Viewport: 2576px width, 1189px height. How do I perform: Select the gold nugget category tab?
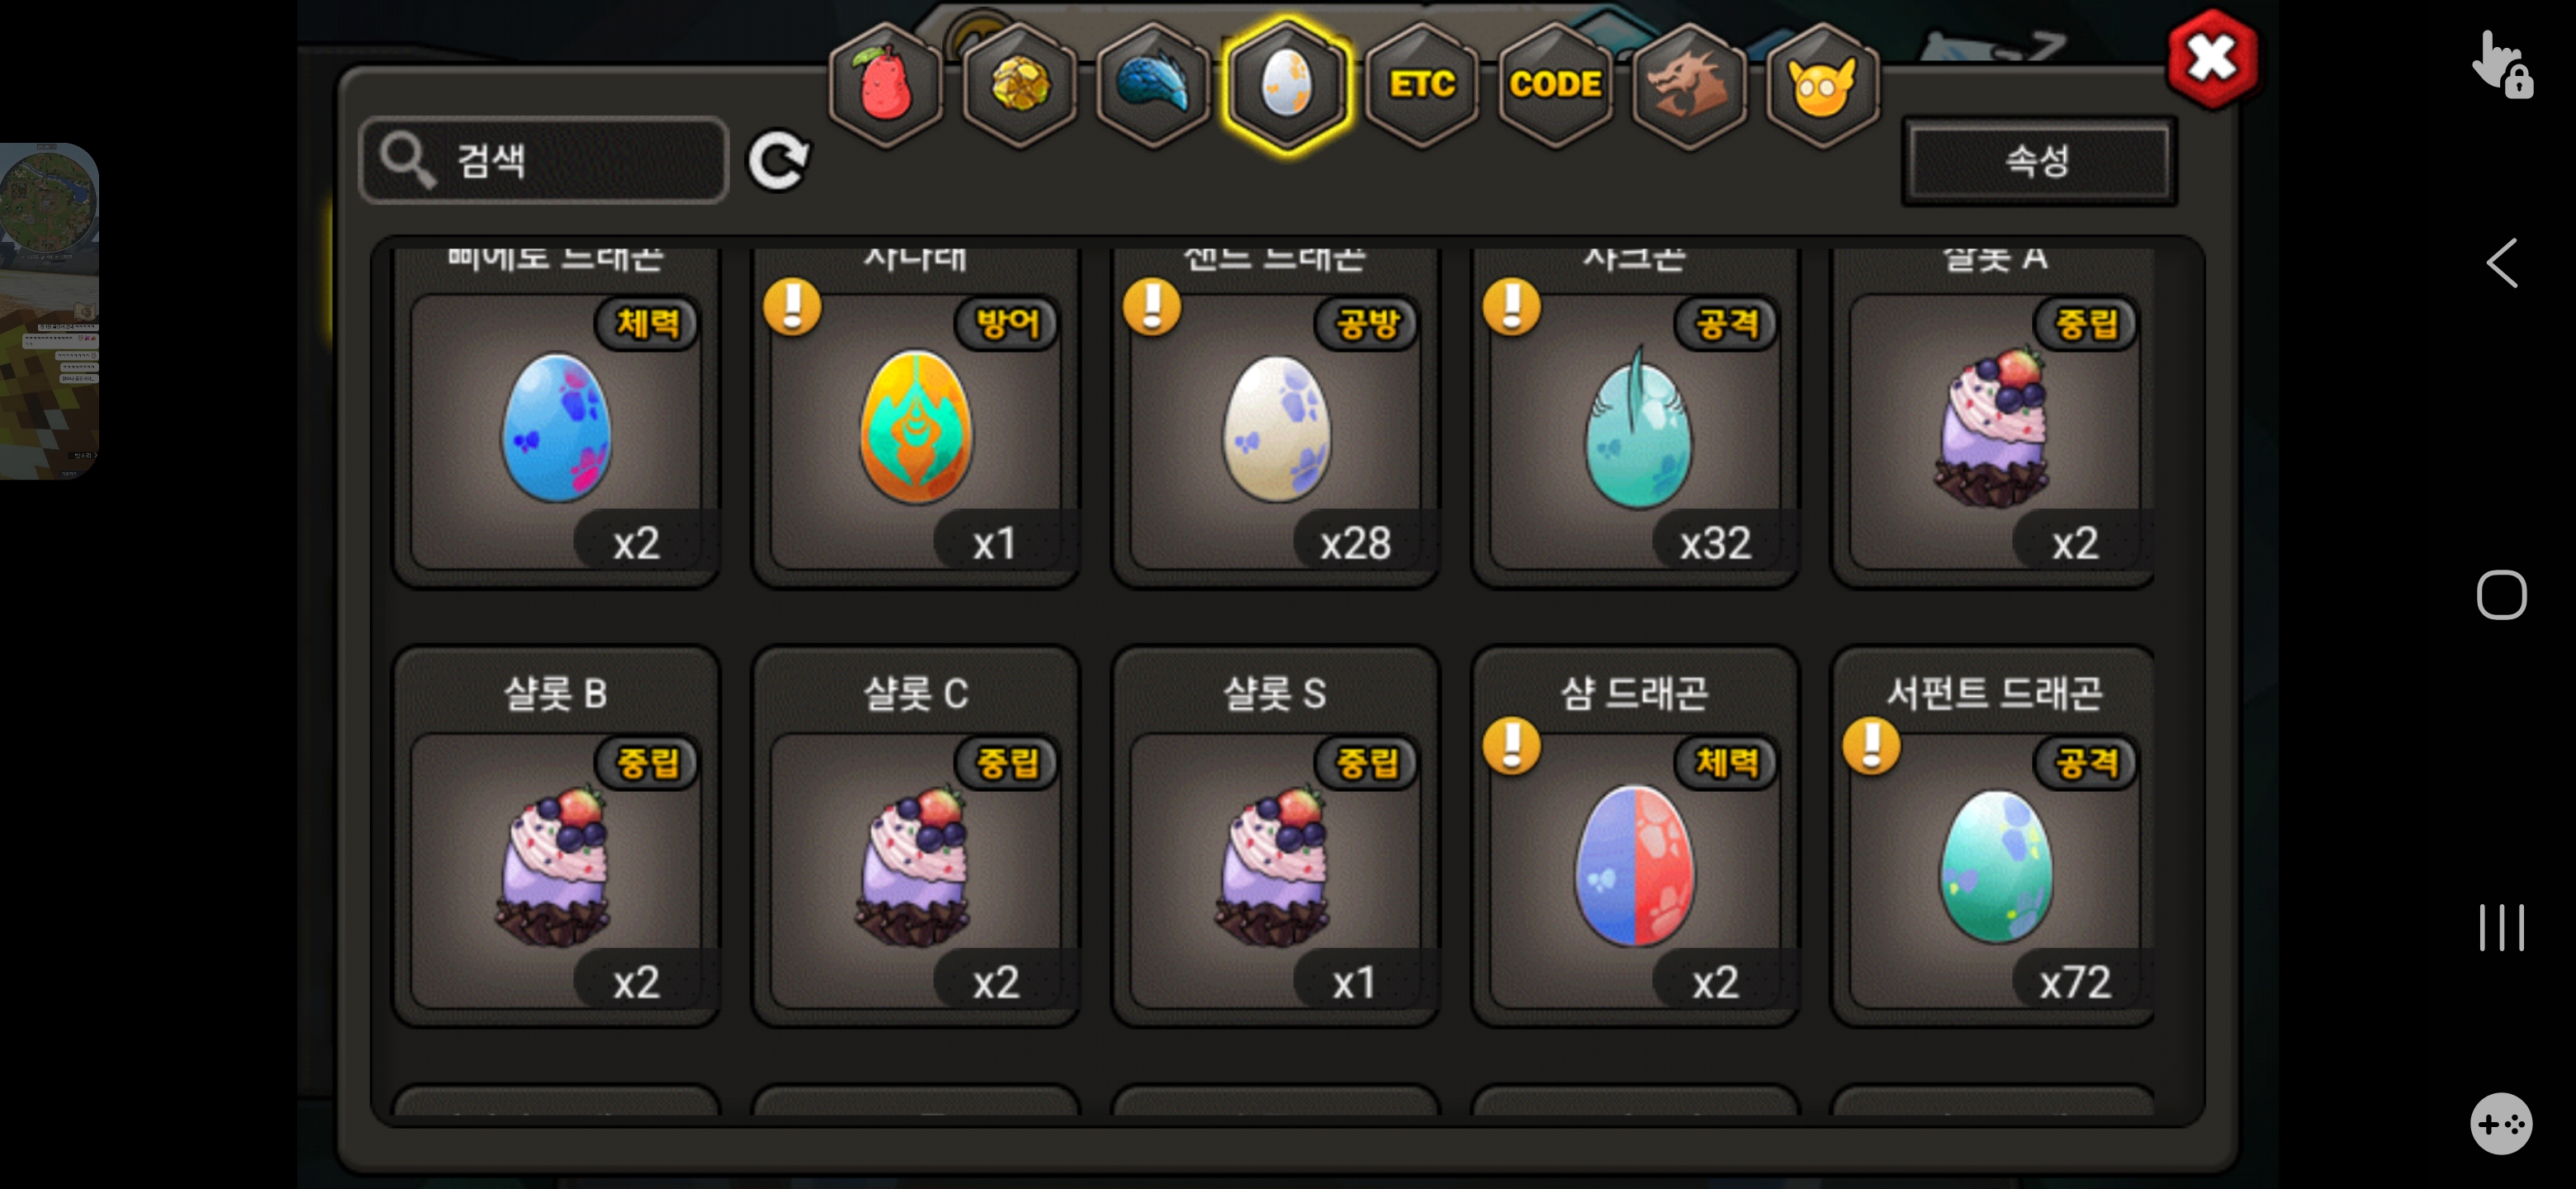1019,86
